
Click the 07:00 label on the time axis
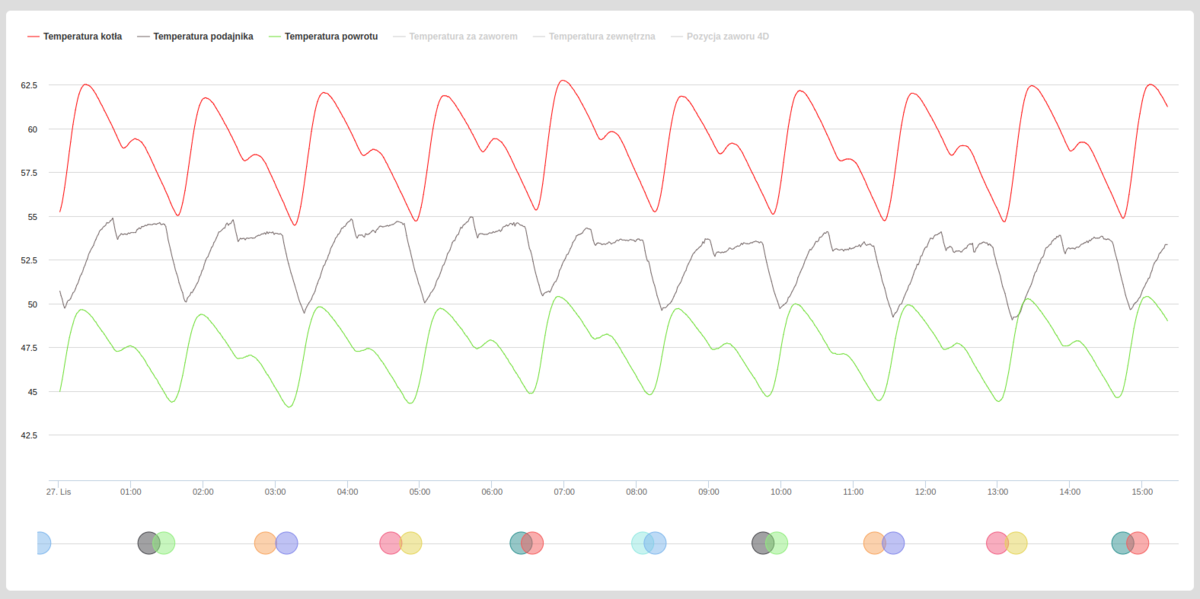click(x=564, y=492)
